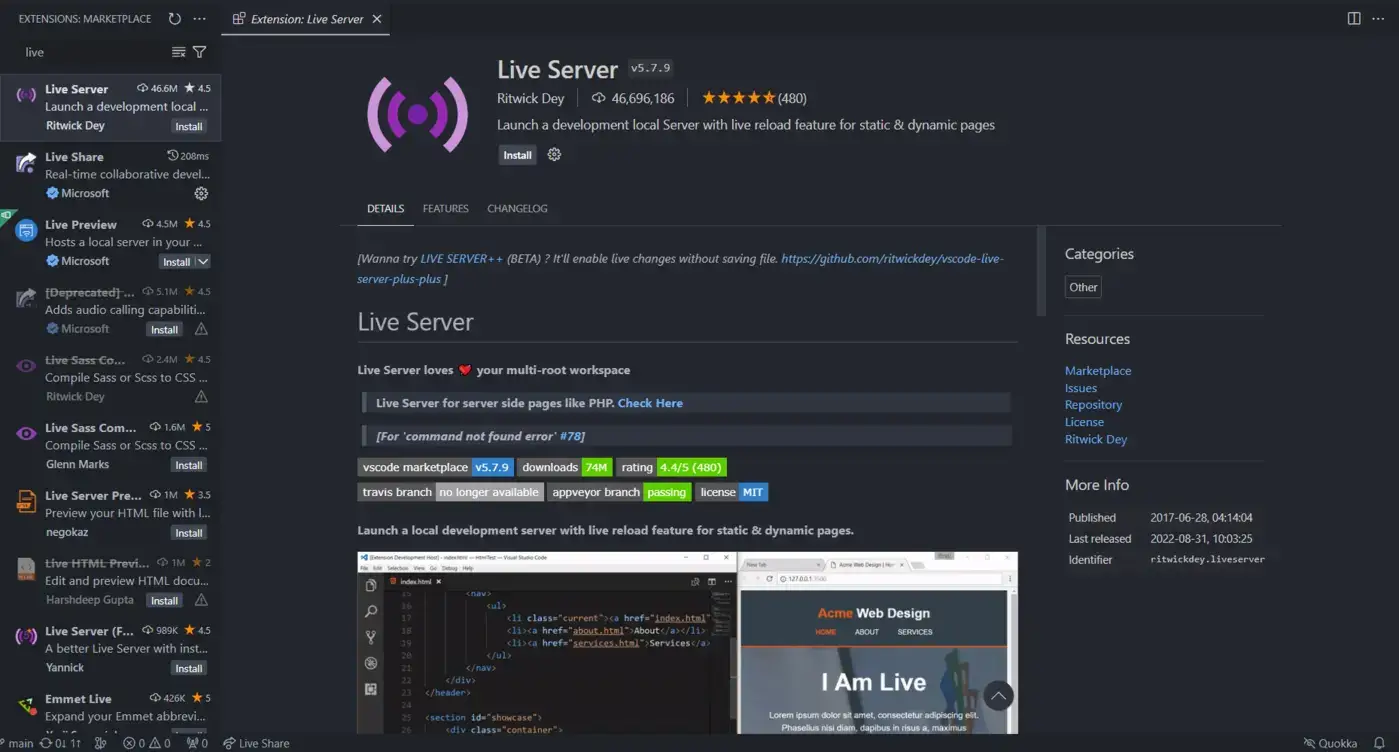The width and height of the screenshot is (1399, 752).
Task: Close the Extension: Live Server tab
Action: pos(377,19)
